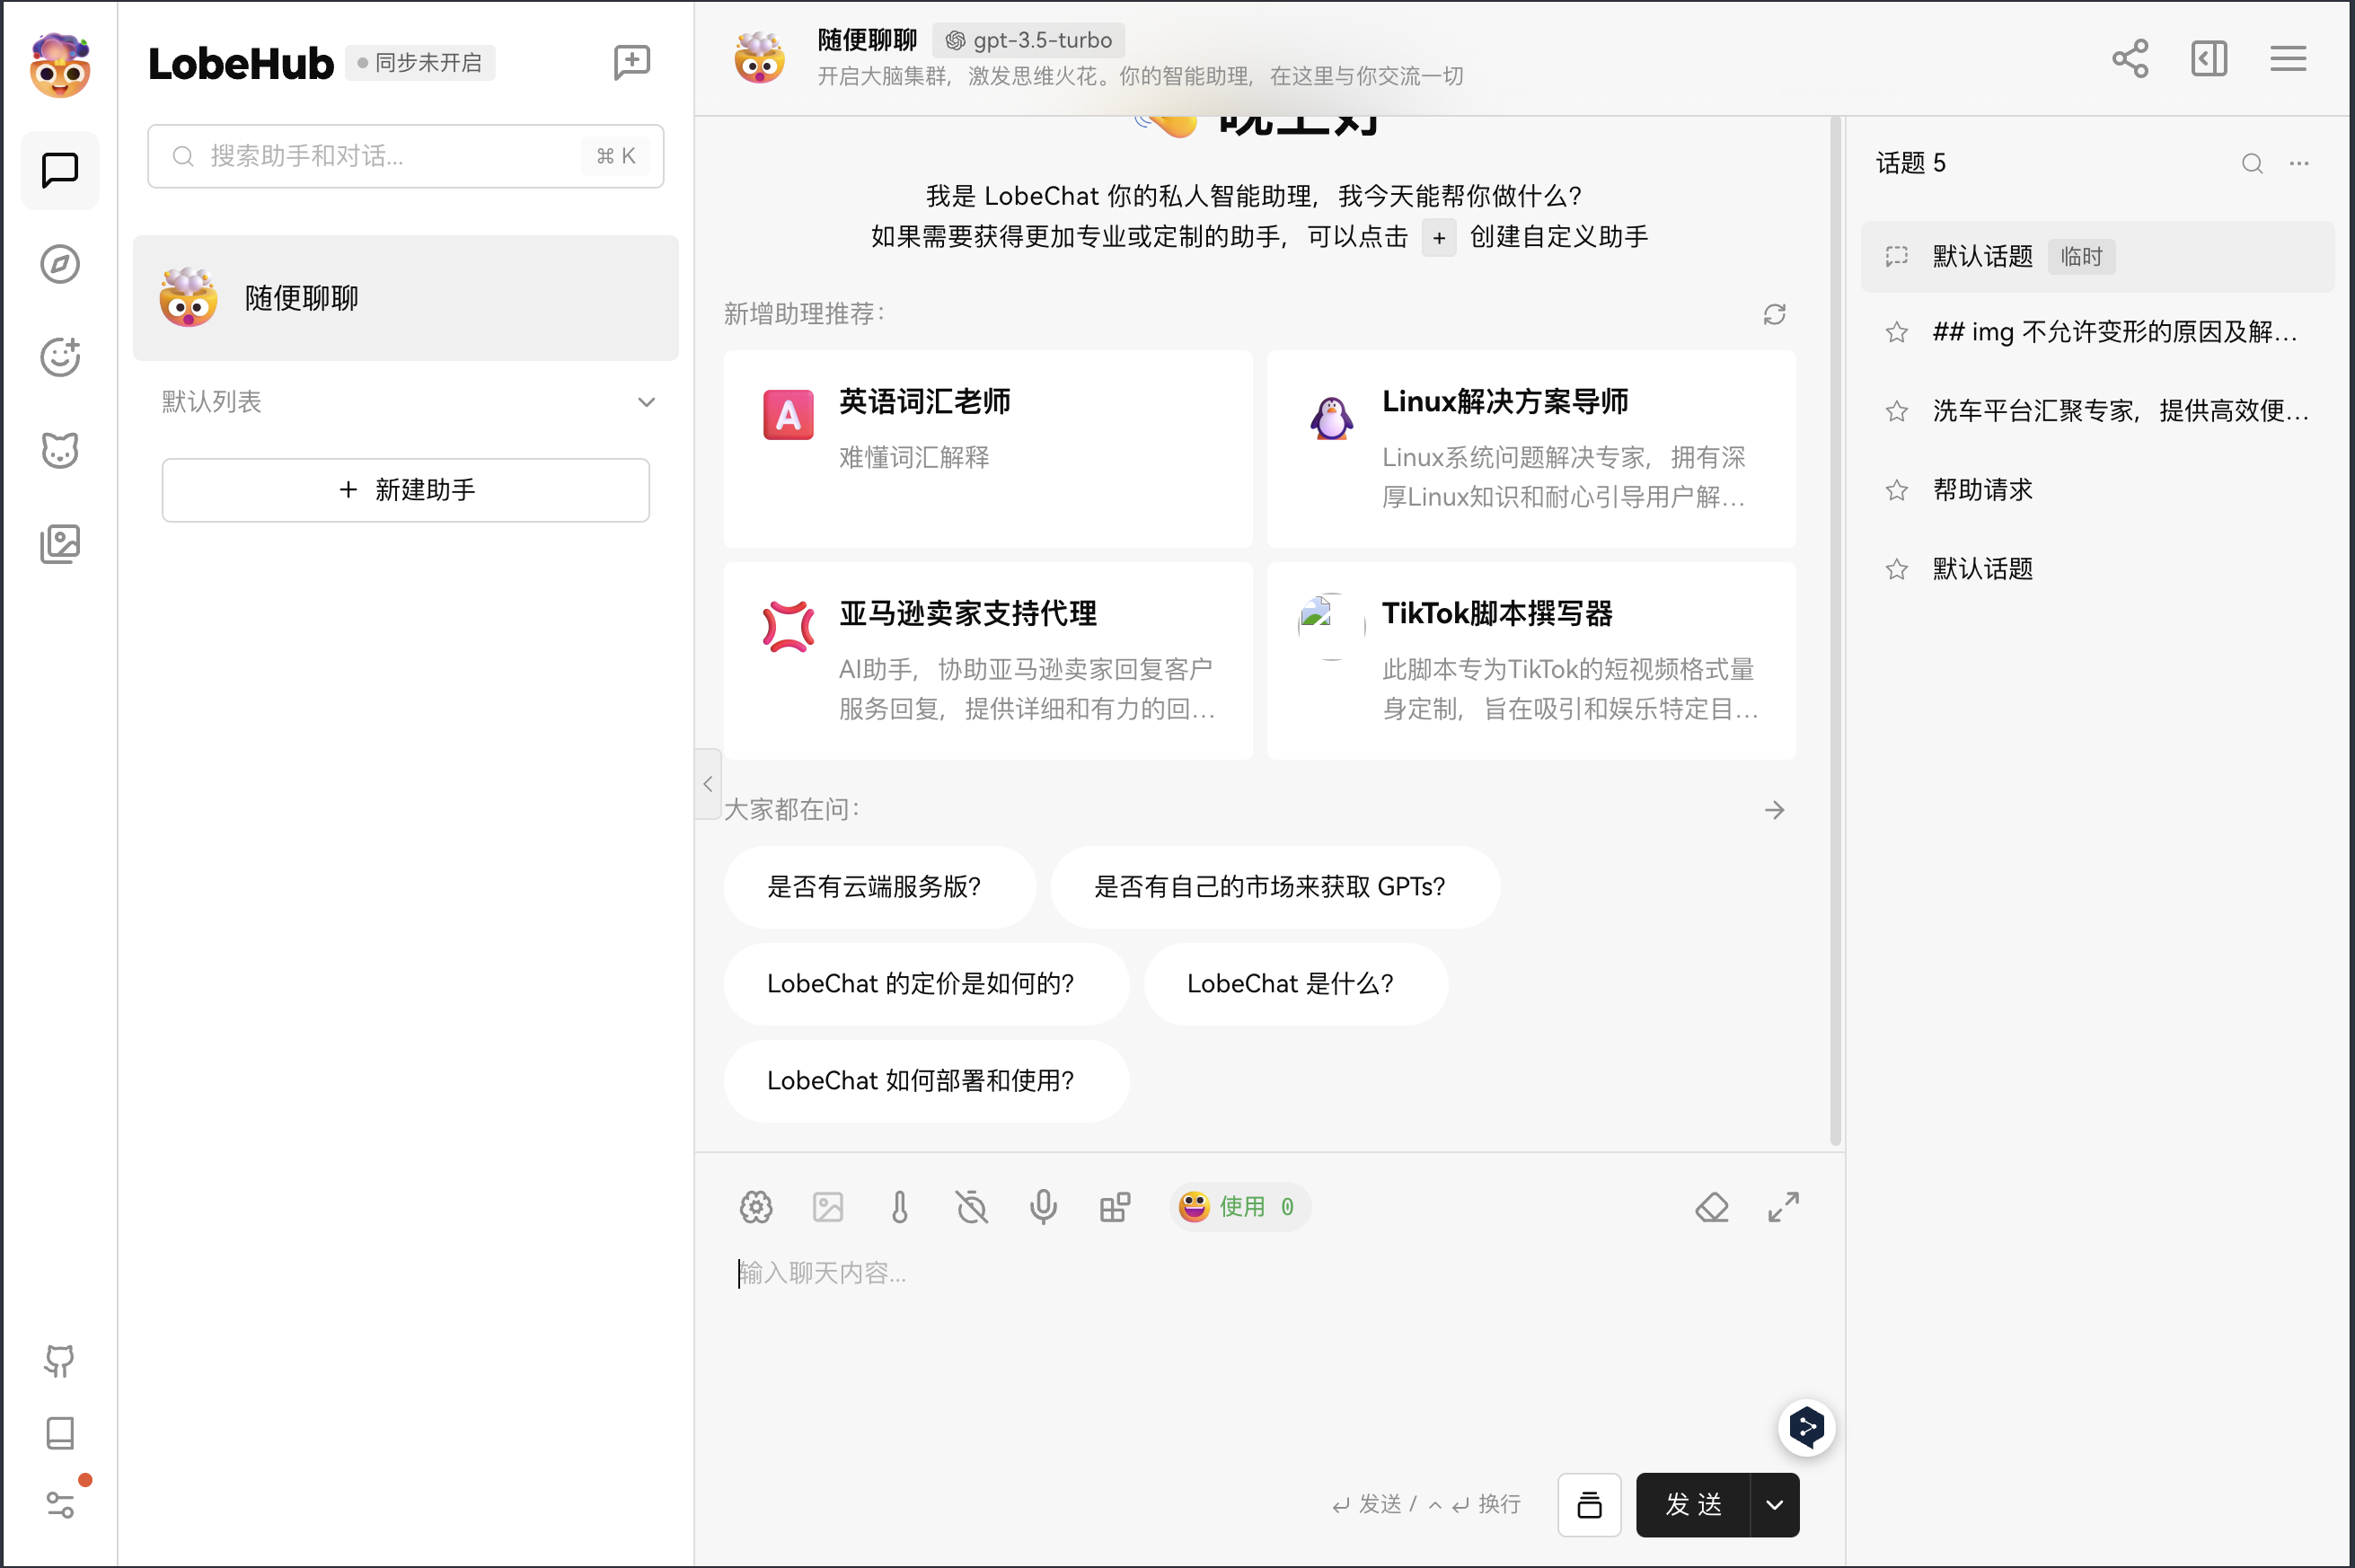
Task: Open the hamburger menu in header
Action: [x=2288, y=58]
